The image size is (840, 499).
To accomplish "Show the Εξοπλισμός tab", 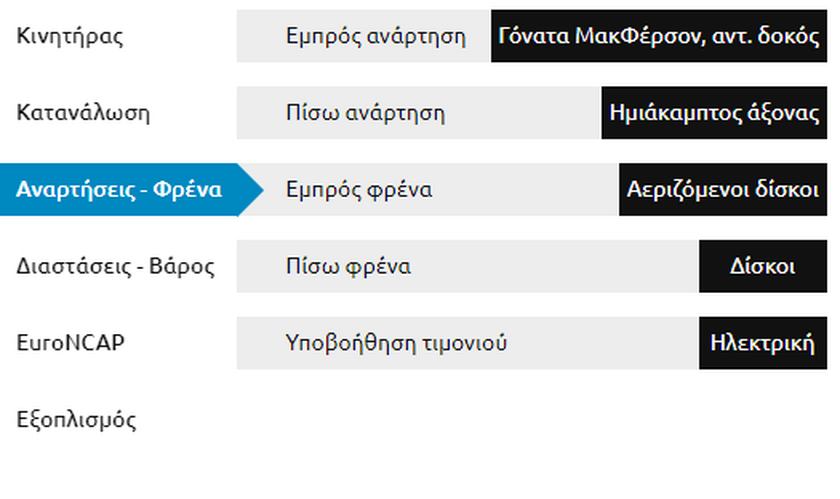I will [x=77, y=420].
